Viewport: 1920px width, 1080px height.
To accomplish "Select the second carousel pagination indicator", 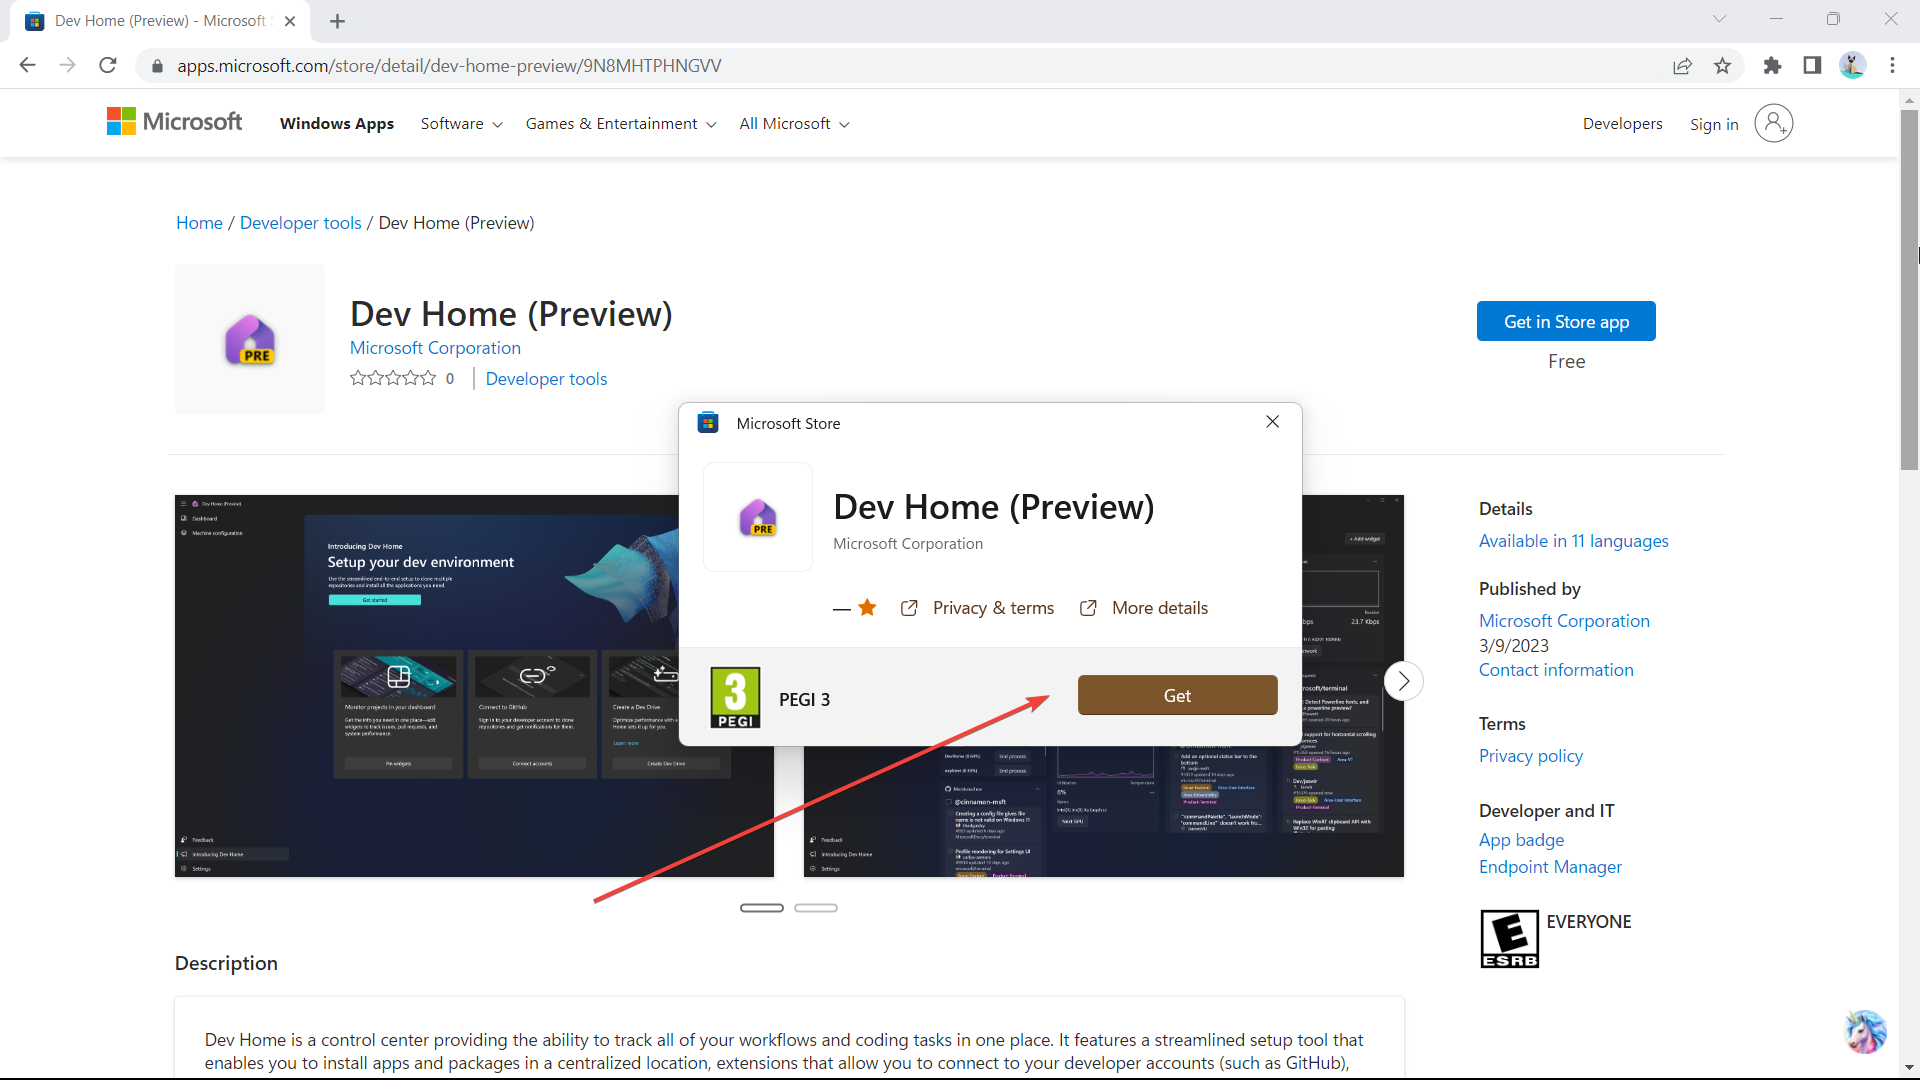I will [x=816, y=907].
